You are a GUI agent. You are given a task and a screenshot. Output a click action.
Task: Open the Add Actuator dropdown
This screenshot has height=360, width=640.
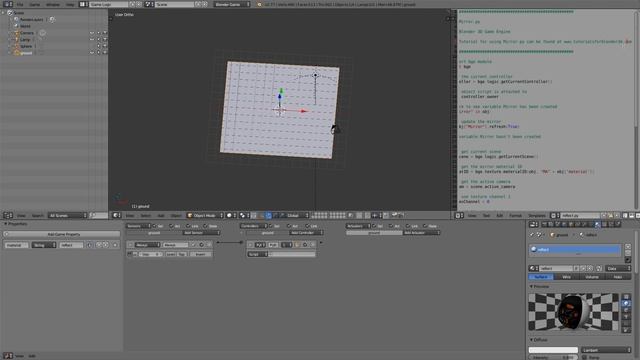click(x=421, y=233)
